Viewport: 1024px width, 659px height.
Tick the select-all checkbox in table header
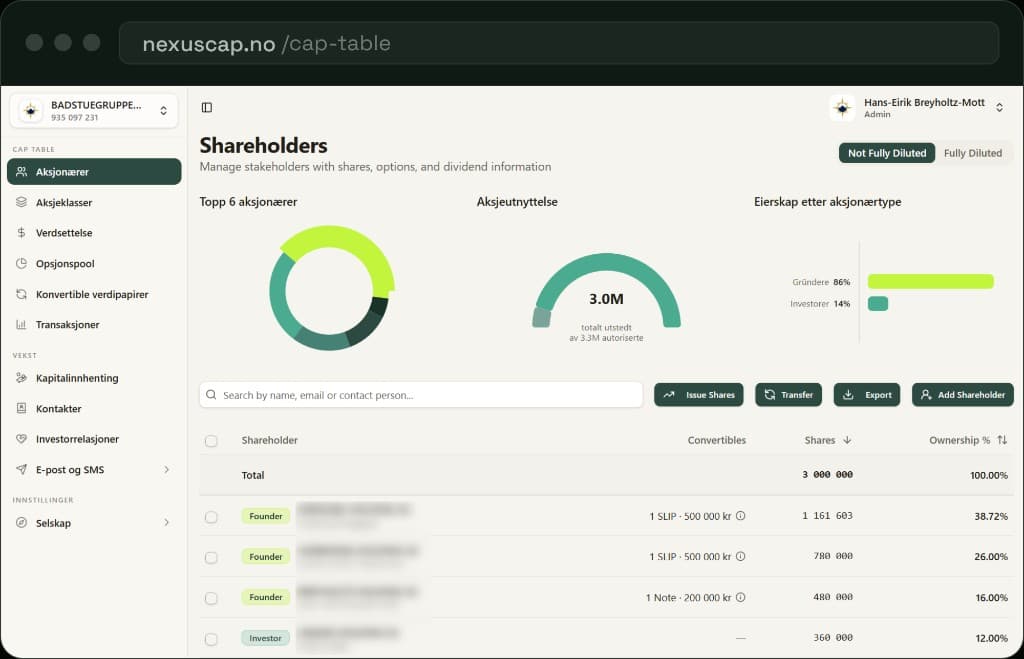point(211,441)
